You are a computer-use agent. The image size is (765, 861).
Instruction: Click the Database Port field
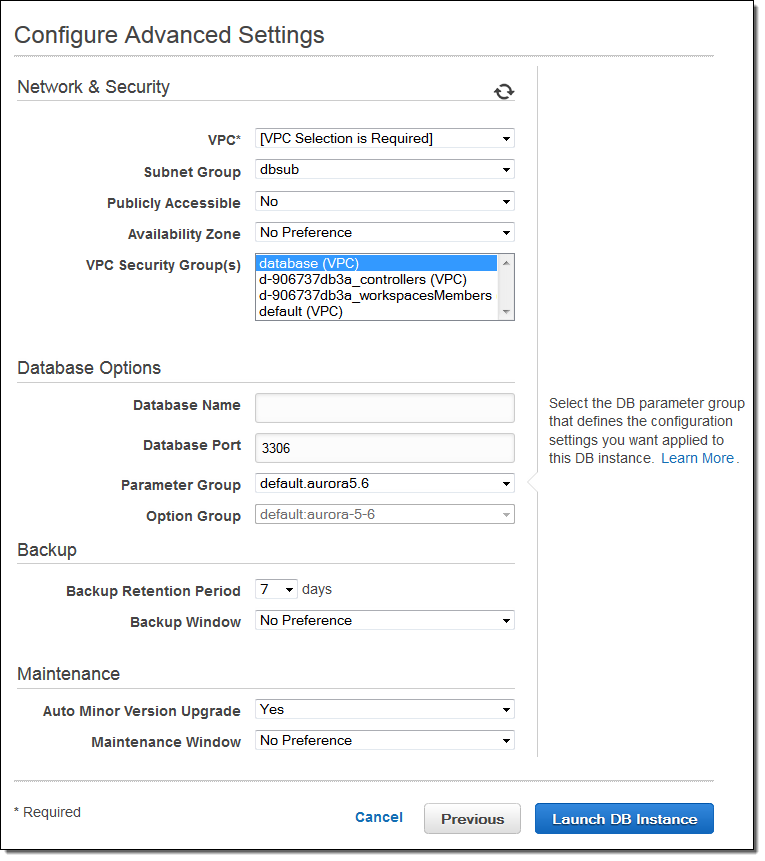click(385, 448)
